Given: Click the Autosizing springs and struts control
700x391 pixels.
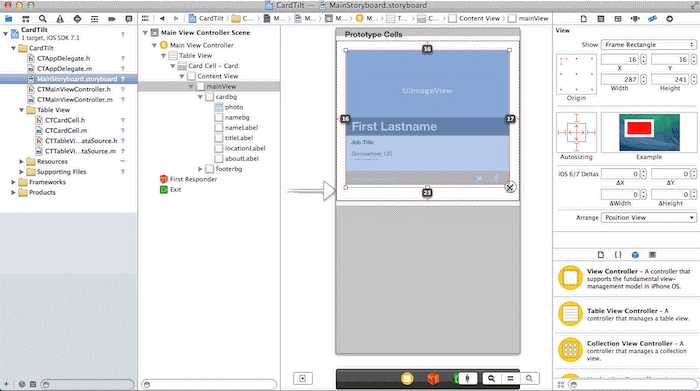Looking at the screenshot, I should tap(576, 133).
